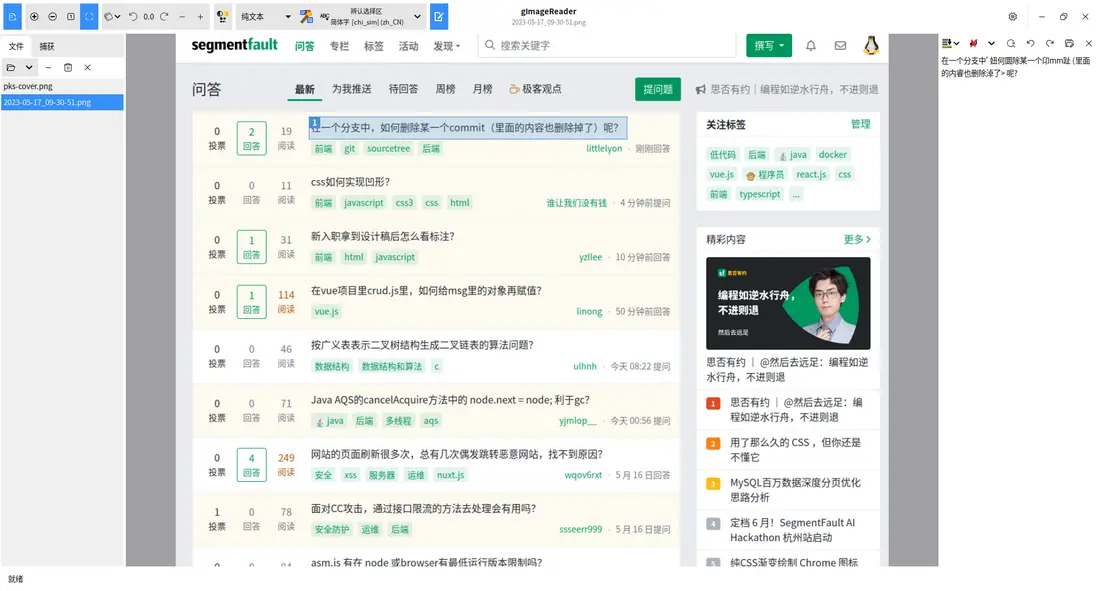This screenshot has width=1098, height=591.
Task: Clear the output text with the X button
Action: tap(1088, 44)
